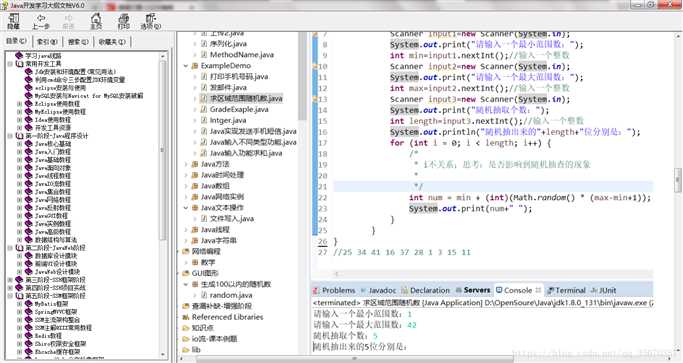Image resolution: width=683 pixels, height=363 pixels.
Task: Click the Java时间处理 package icon
Action: [195, 175]
